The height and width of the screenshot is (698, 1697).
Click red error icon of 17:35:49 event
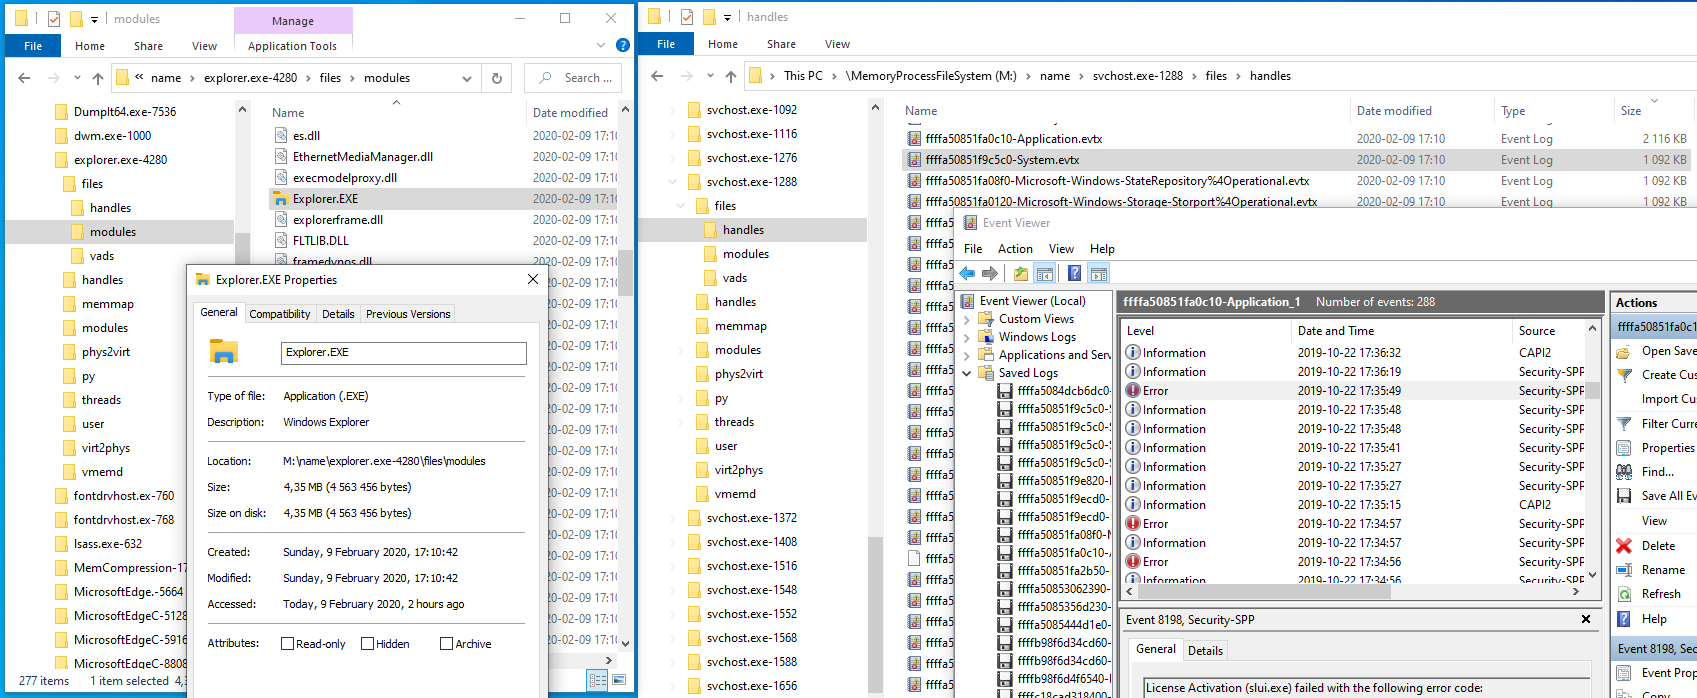coord(1133,391)
